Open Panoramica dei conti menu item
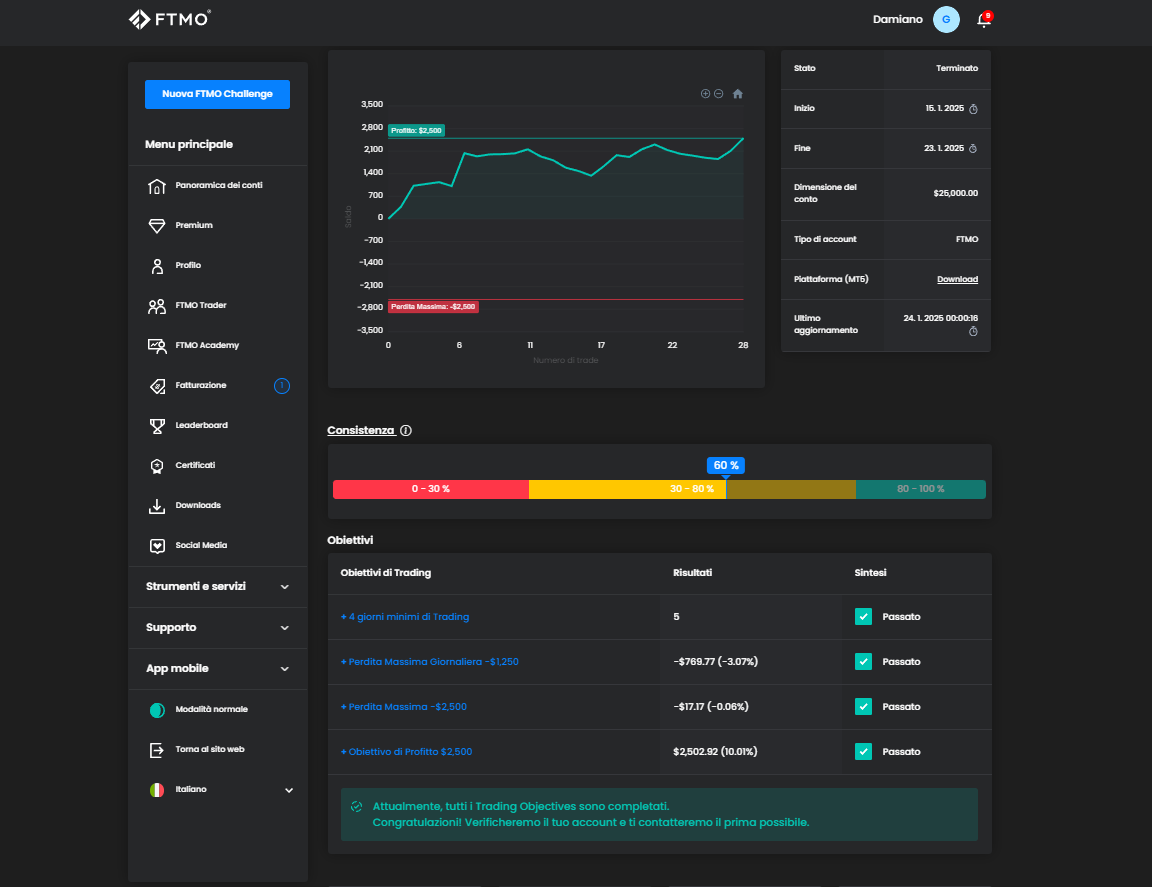This screenshot has height=887, width=1152. (x=218, y=185)
